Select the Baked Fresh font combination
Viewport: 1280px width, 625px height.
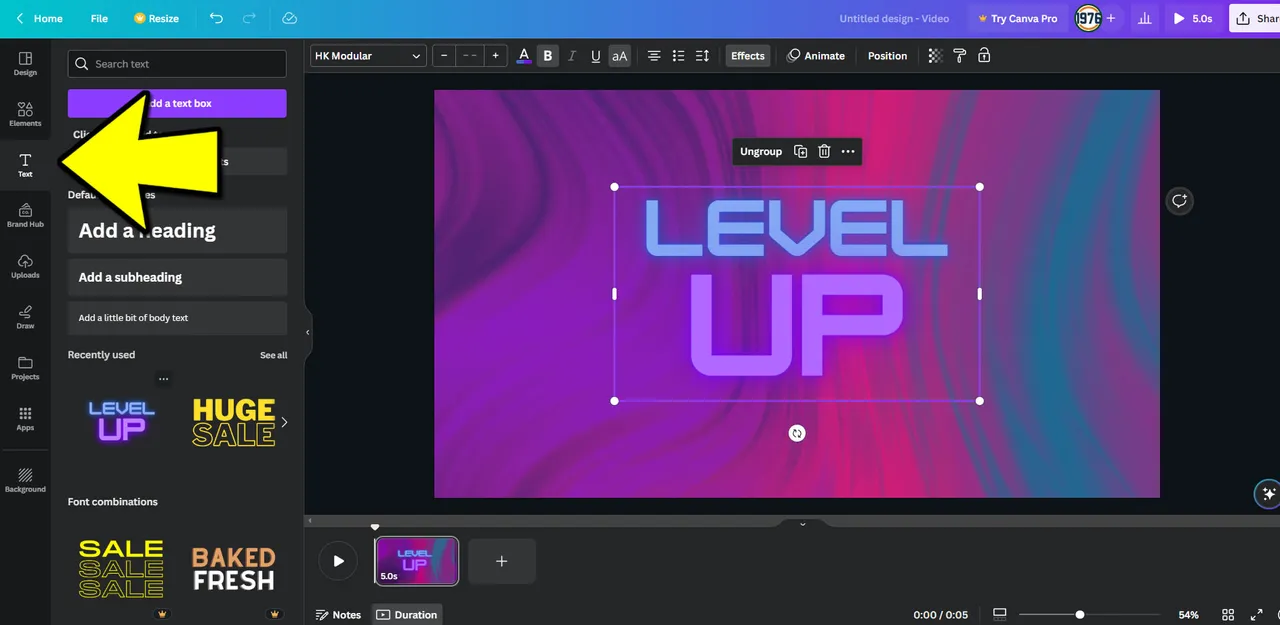pos(233,569)
